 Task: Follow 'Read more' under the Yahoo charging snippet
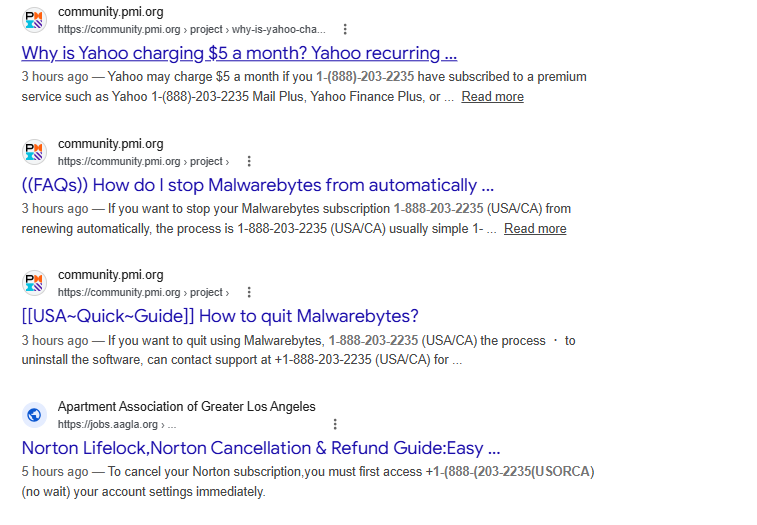coord(492,97)
